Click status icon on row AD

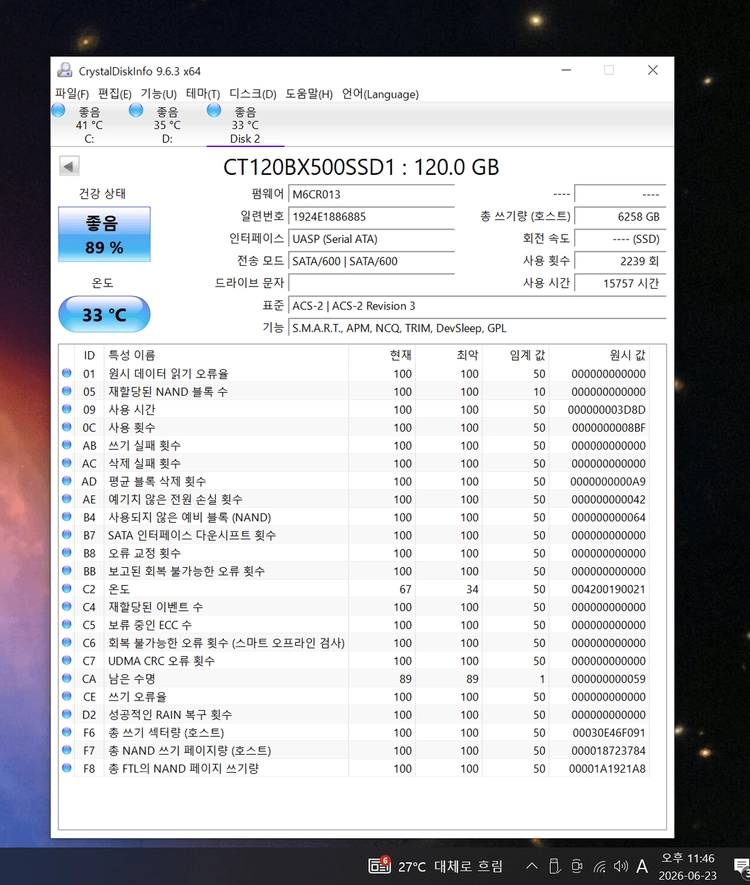(67, 481)
